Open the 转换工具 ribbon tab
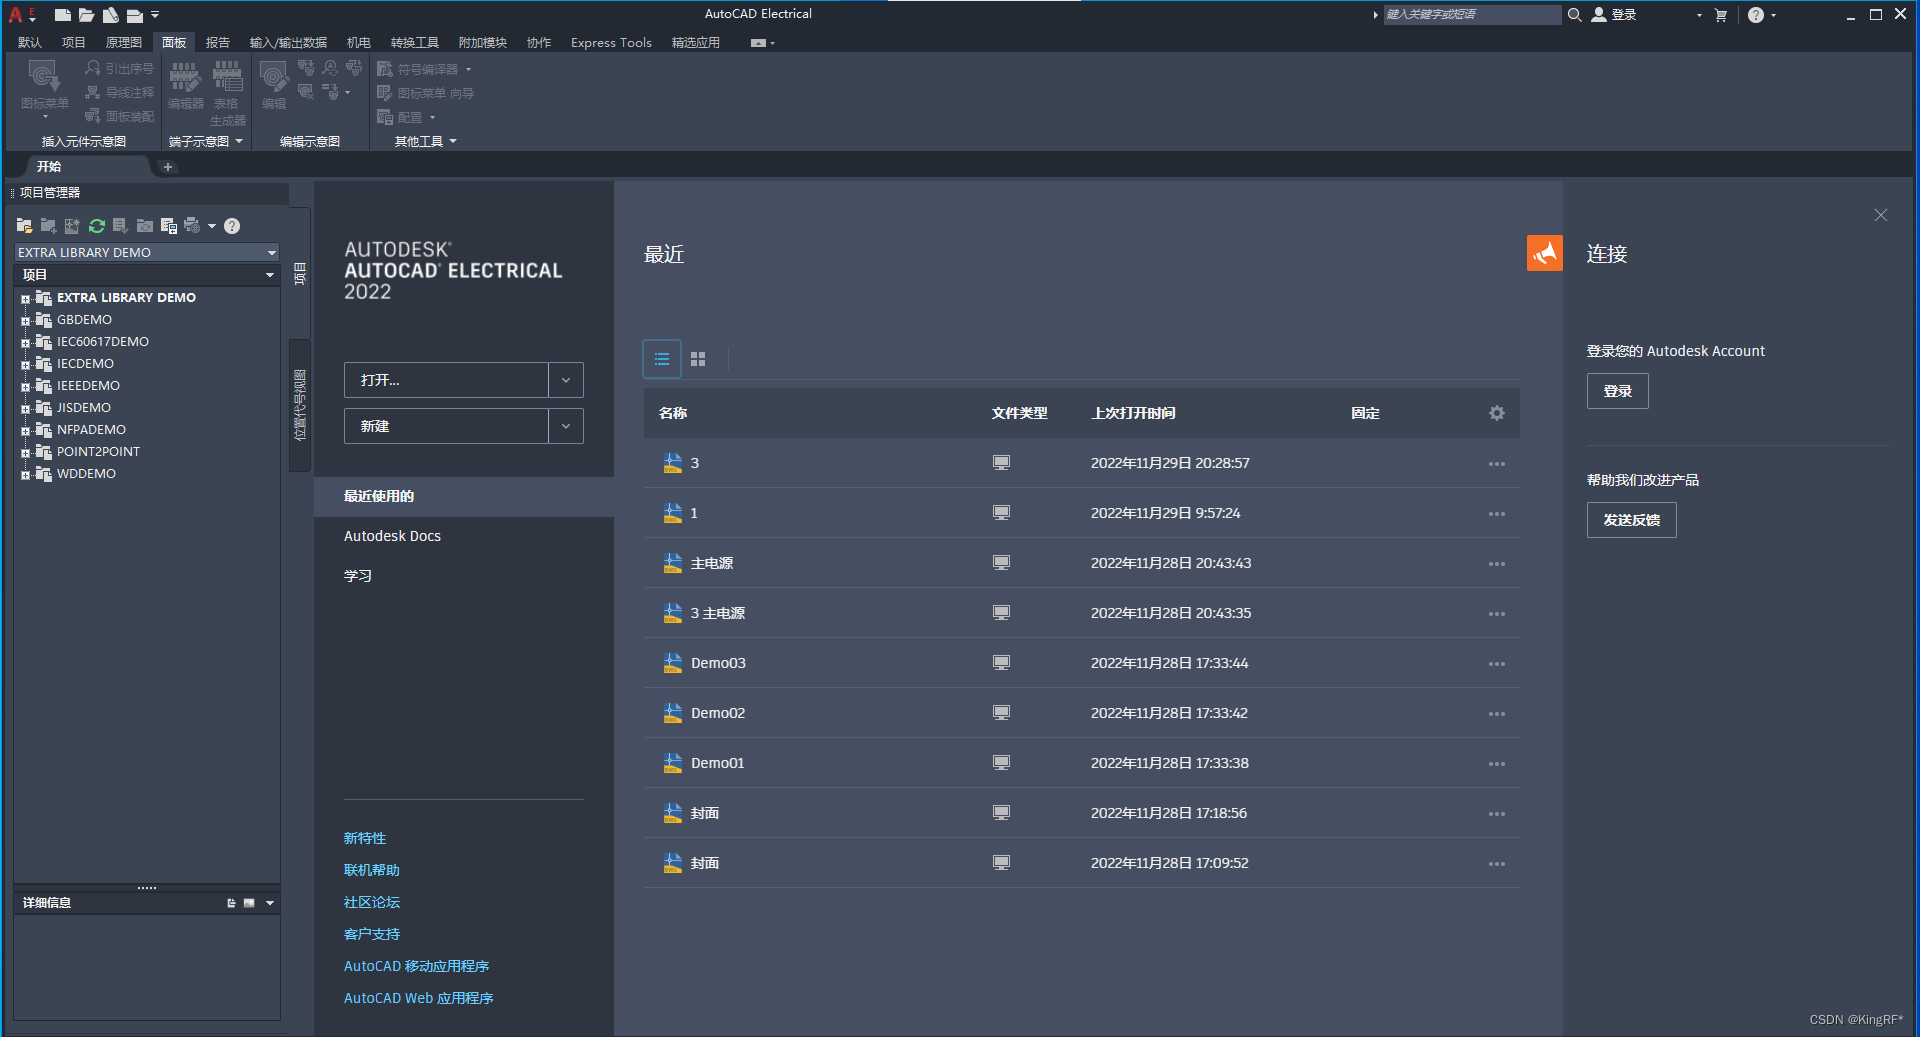This screenshot has height=1037, width=1920. (x=415, y=43)
